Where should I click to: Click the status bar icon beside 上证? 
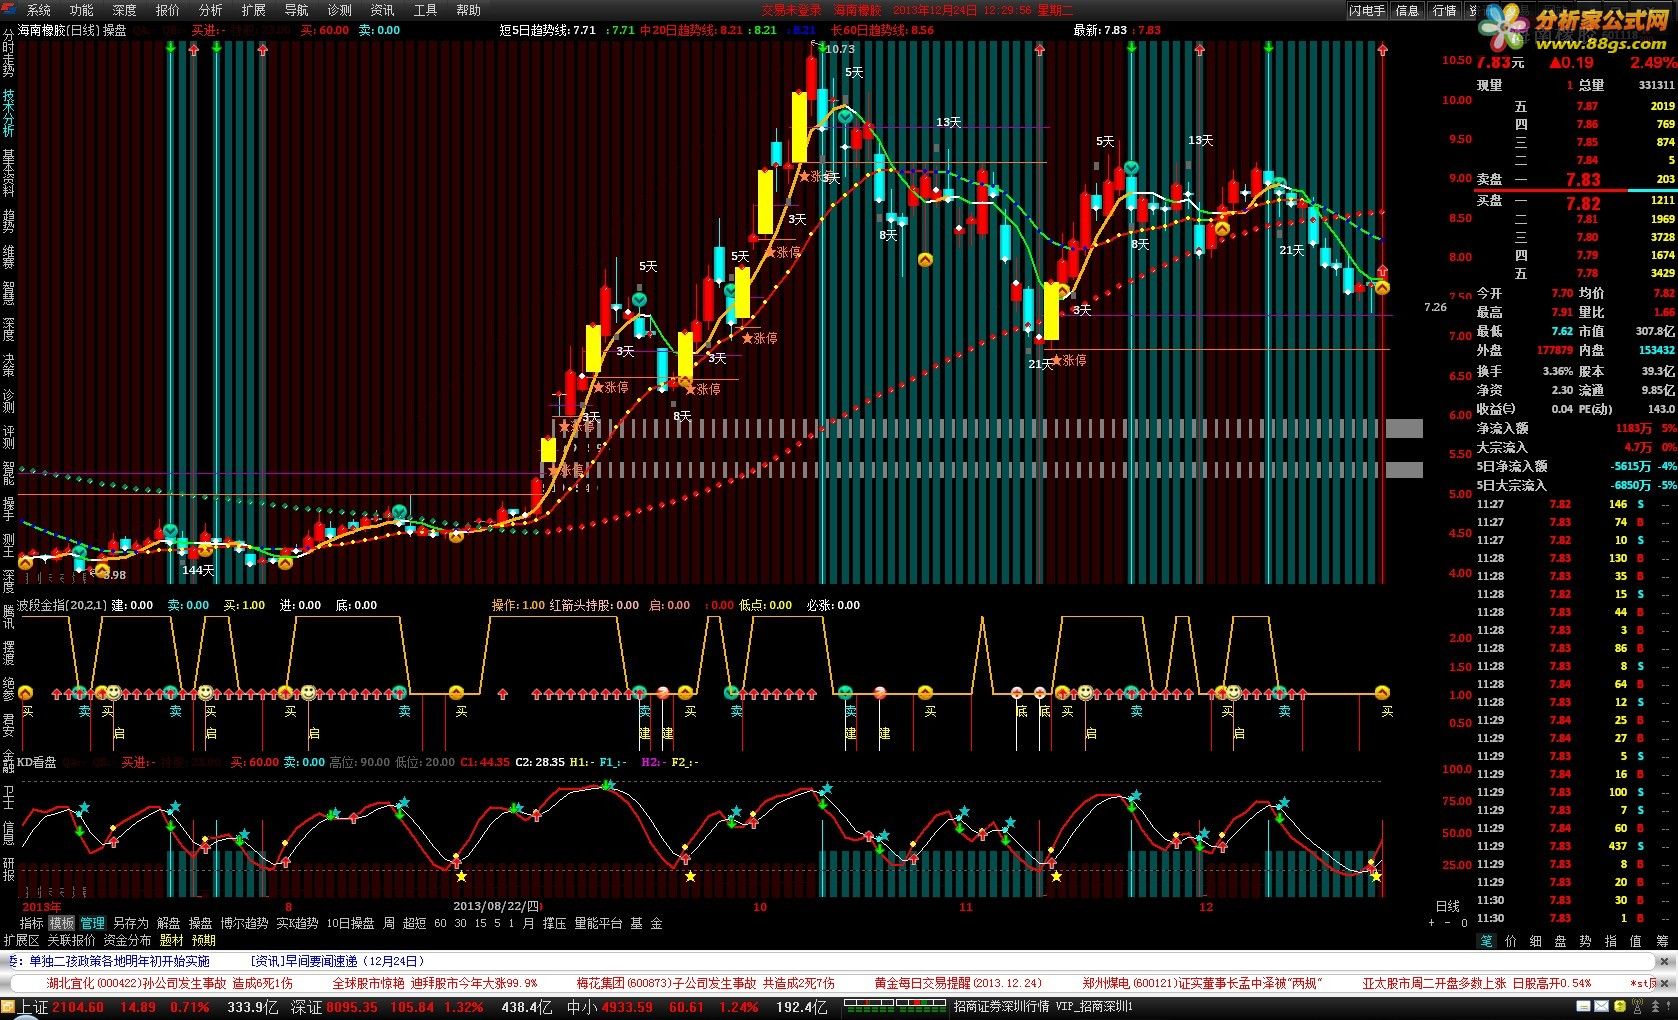[10, 1007]
